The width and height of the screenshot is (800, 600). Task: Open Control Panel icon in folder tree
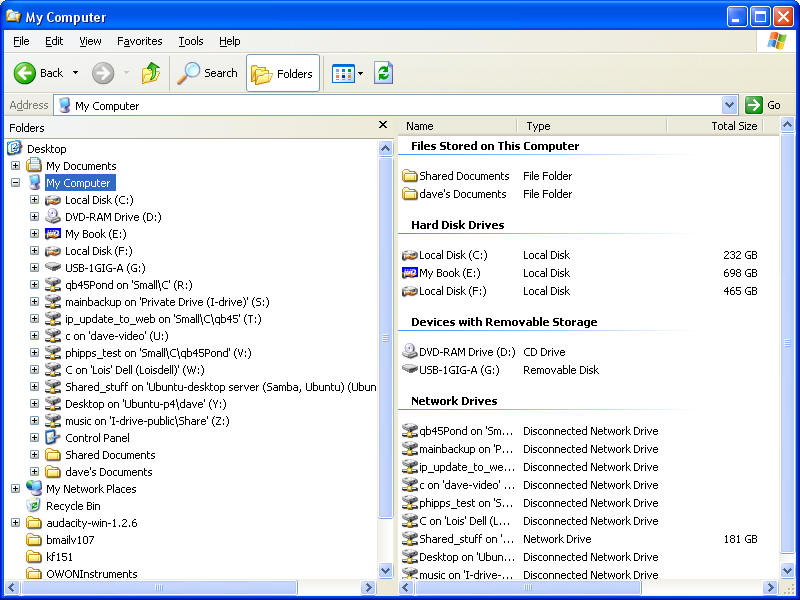[x=53, y=438]
